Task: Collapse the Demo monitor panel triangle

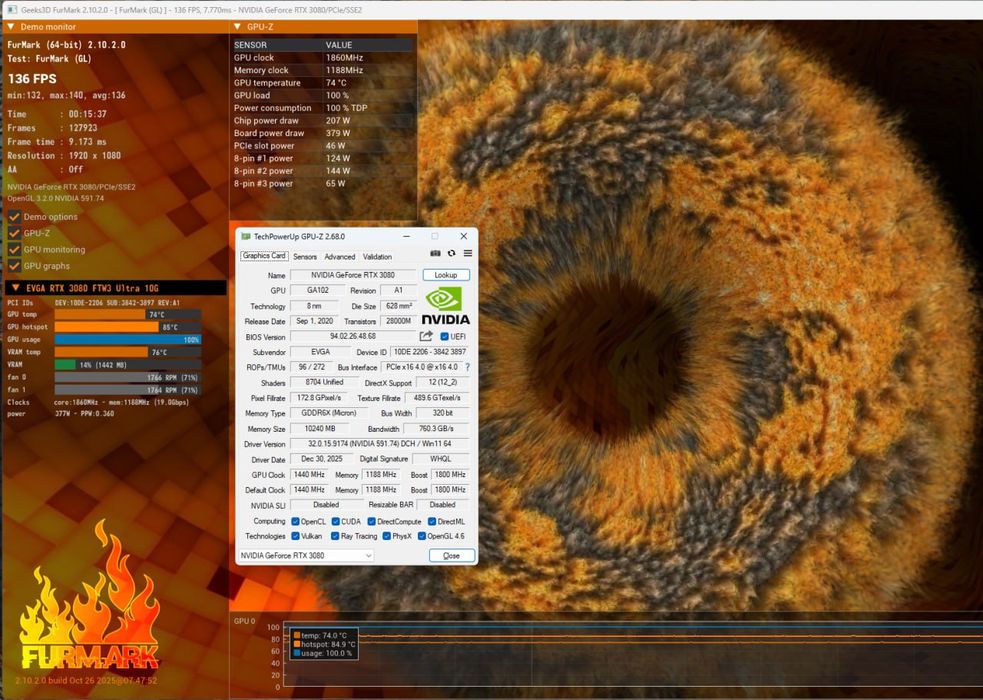Action: pos(11,26)
